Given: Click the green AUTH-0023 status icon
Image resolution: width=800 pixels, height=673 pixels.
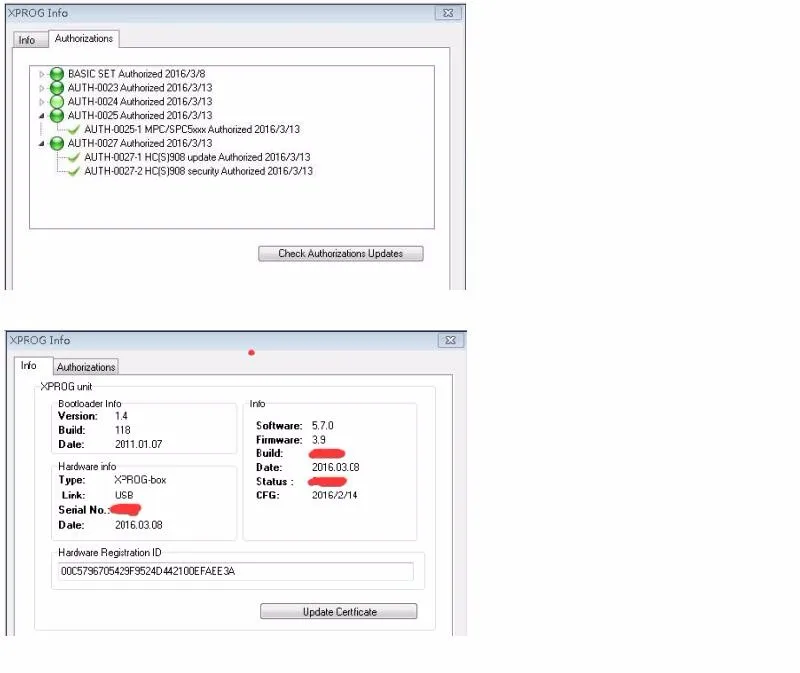Looking at the screenshot, I should (x=57, y=88).
